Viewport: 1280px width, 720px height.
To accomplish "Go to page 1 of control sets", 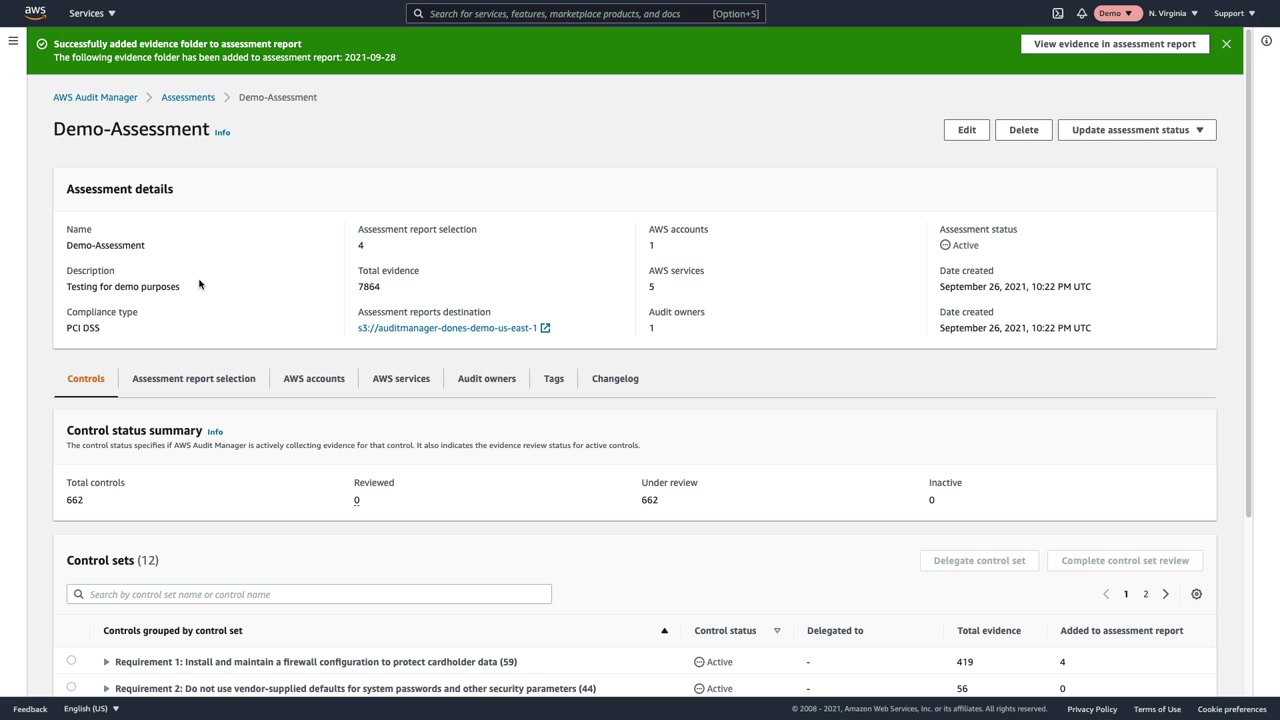I will [x=1126, y=594].
